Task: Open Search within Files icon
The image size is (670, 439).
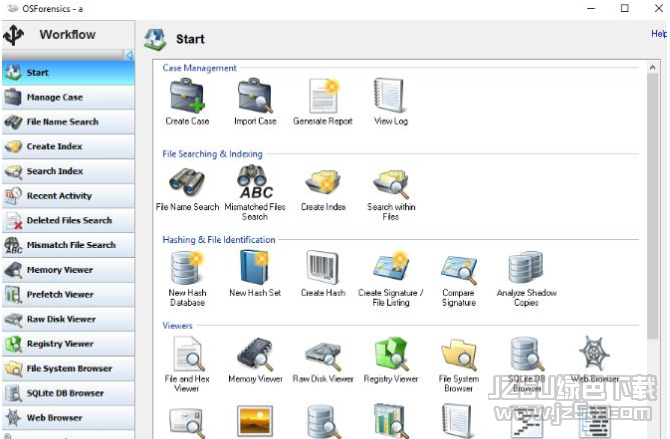Action: click(391, 184)
